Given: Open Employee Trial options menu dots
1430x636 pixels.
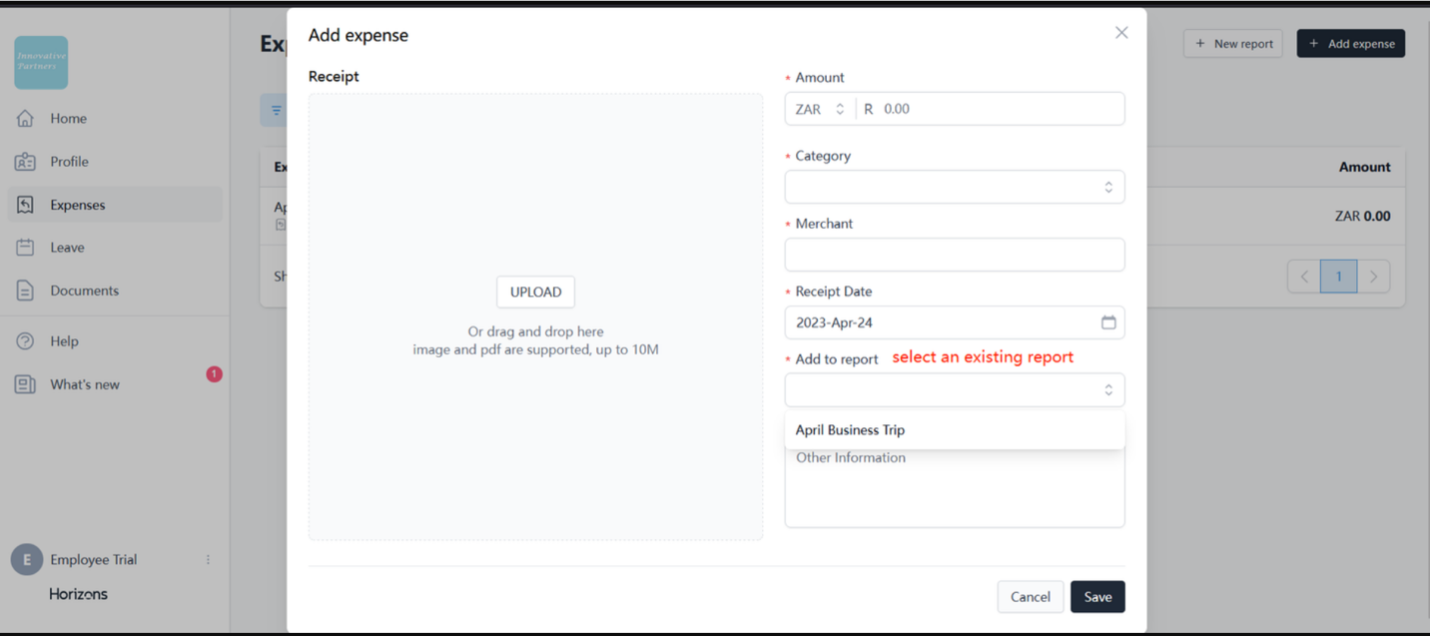Looking at the screenshot, I should (x=208, y=560).
